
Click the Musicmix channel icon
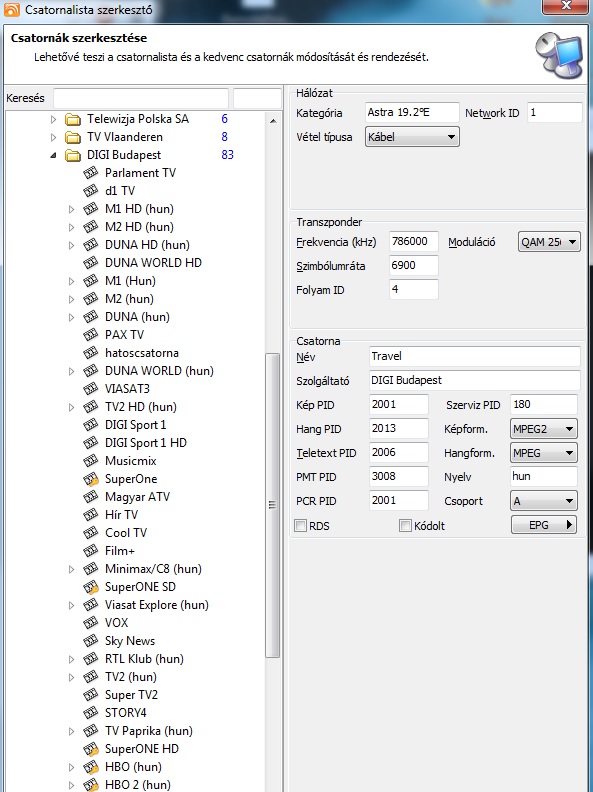coord(90,461)
